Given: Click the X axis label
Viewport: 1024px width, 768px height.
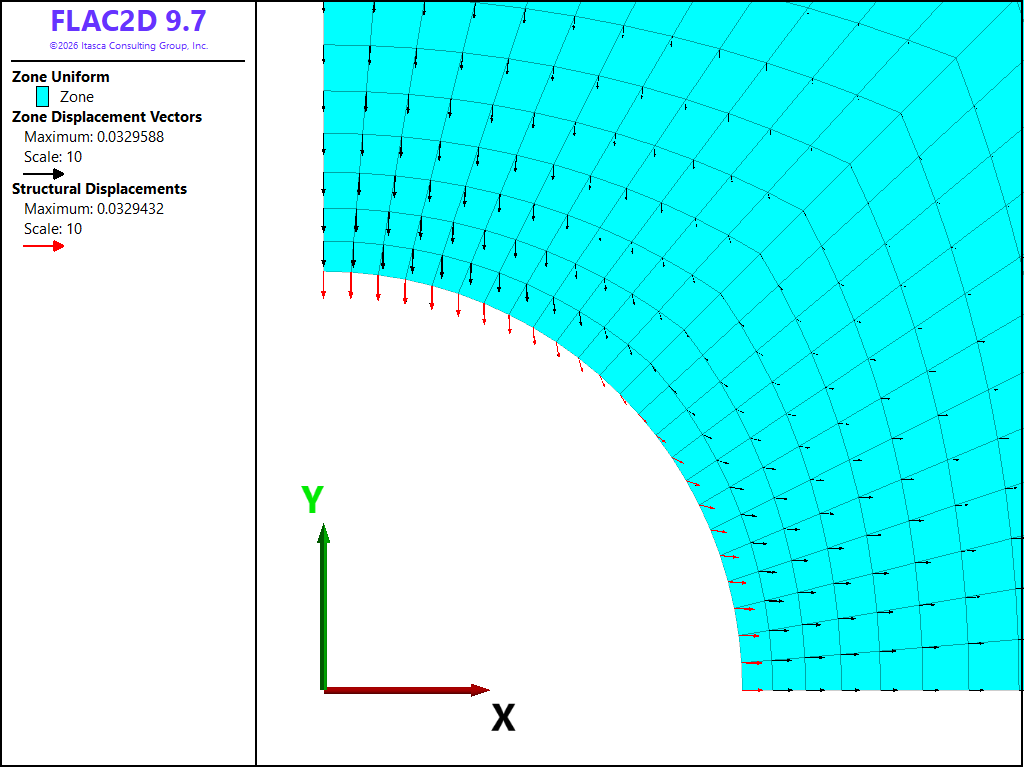Looking at the screenshot, I should 503,718.
